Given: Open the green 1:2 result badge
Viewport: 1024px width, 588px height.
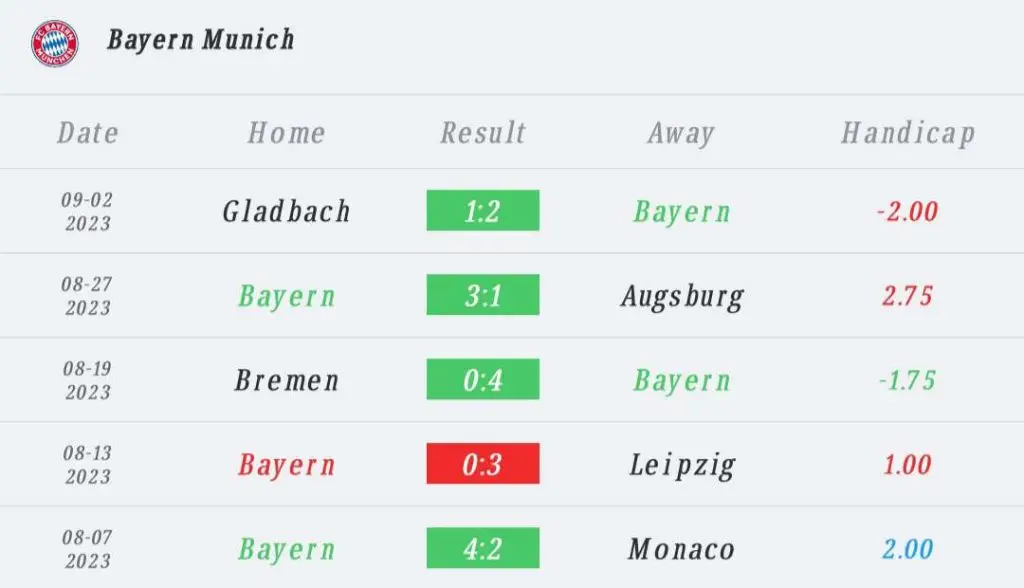Looking at the screenshot, I should 483,210.
